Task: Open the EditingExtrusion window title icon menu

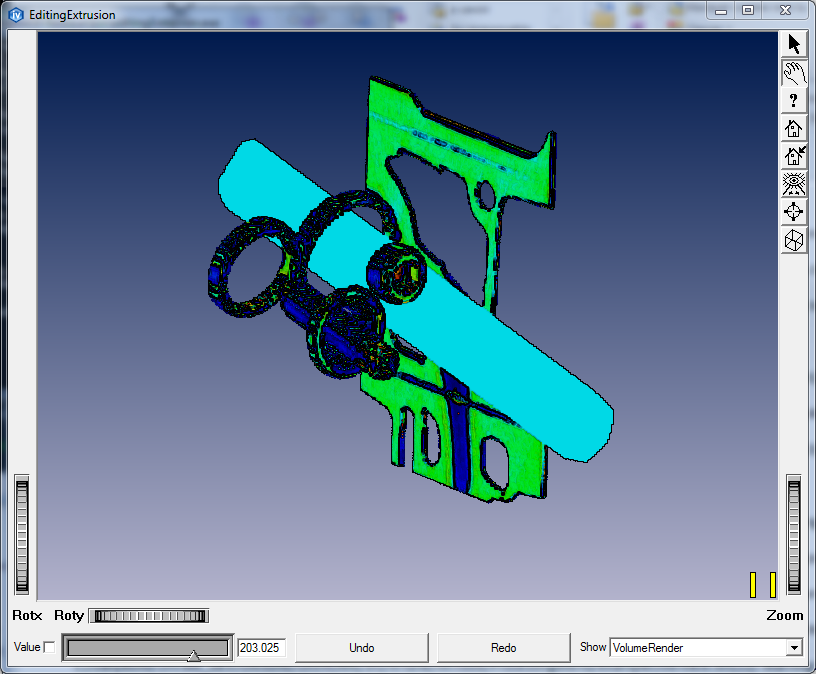Action: [15, 15]
